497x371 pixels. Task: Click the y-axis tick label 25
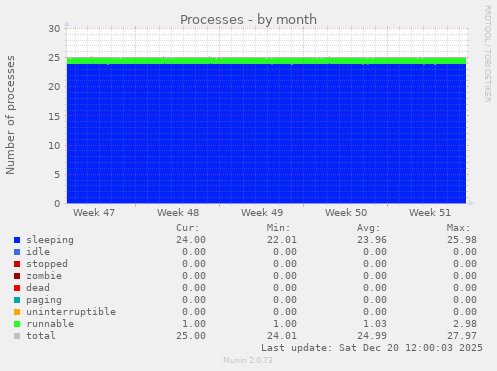[x=54, y=58]
